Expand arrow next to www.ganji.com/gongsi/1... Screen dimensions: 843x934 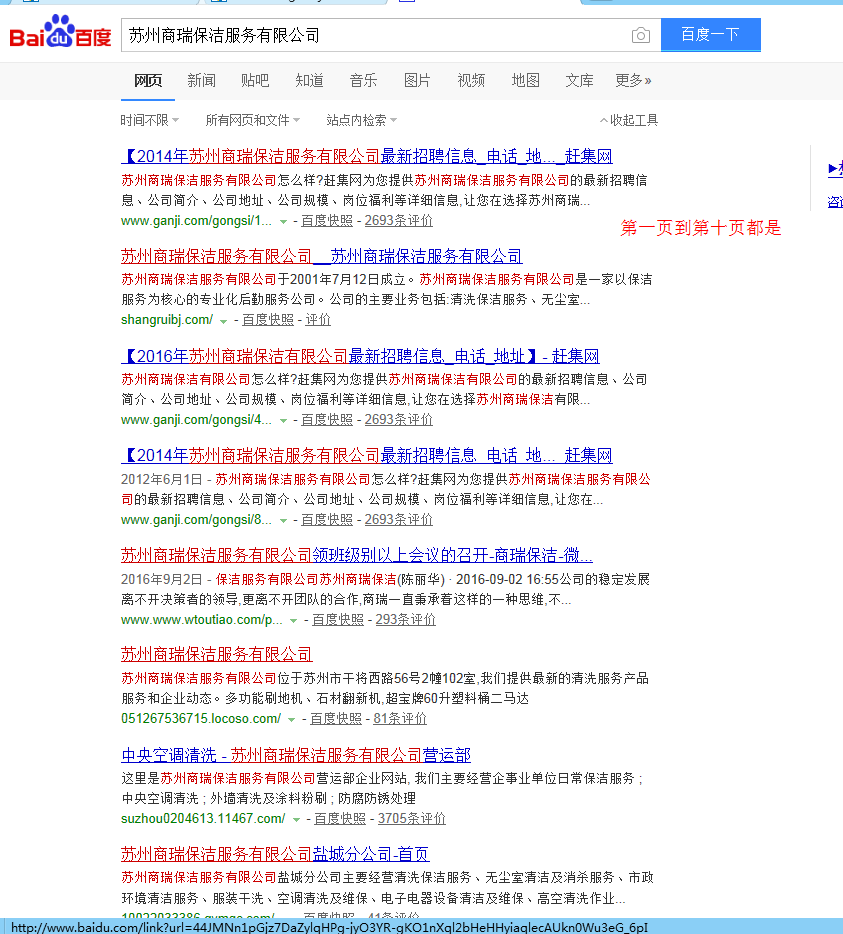284,222
